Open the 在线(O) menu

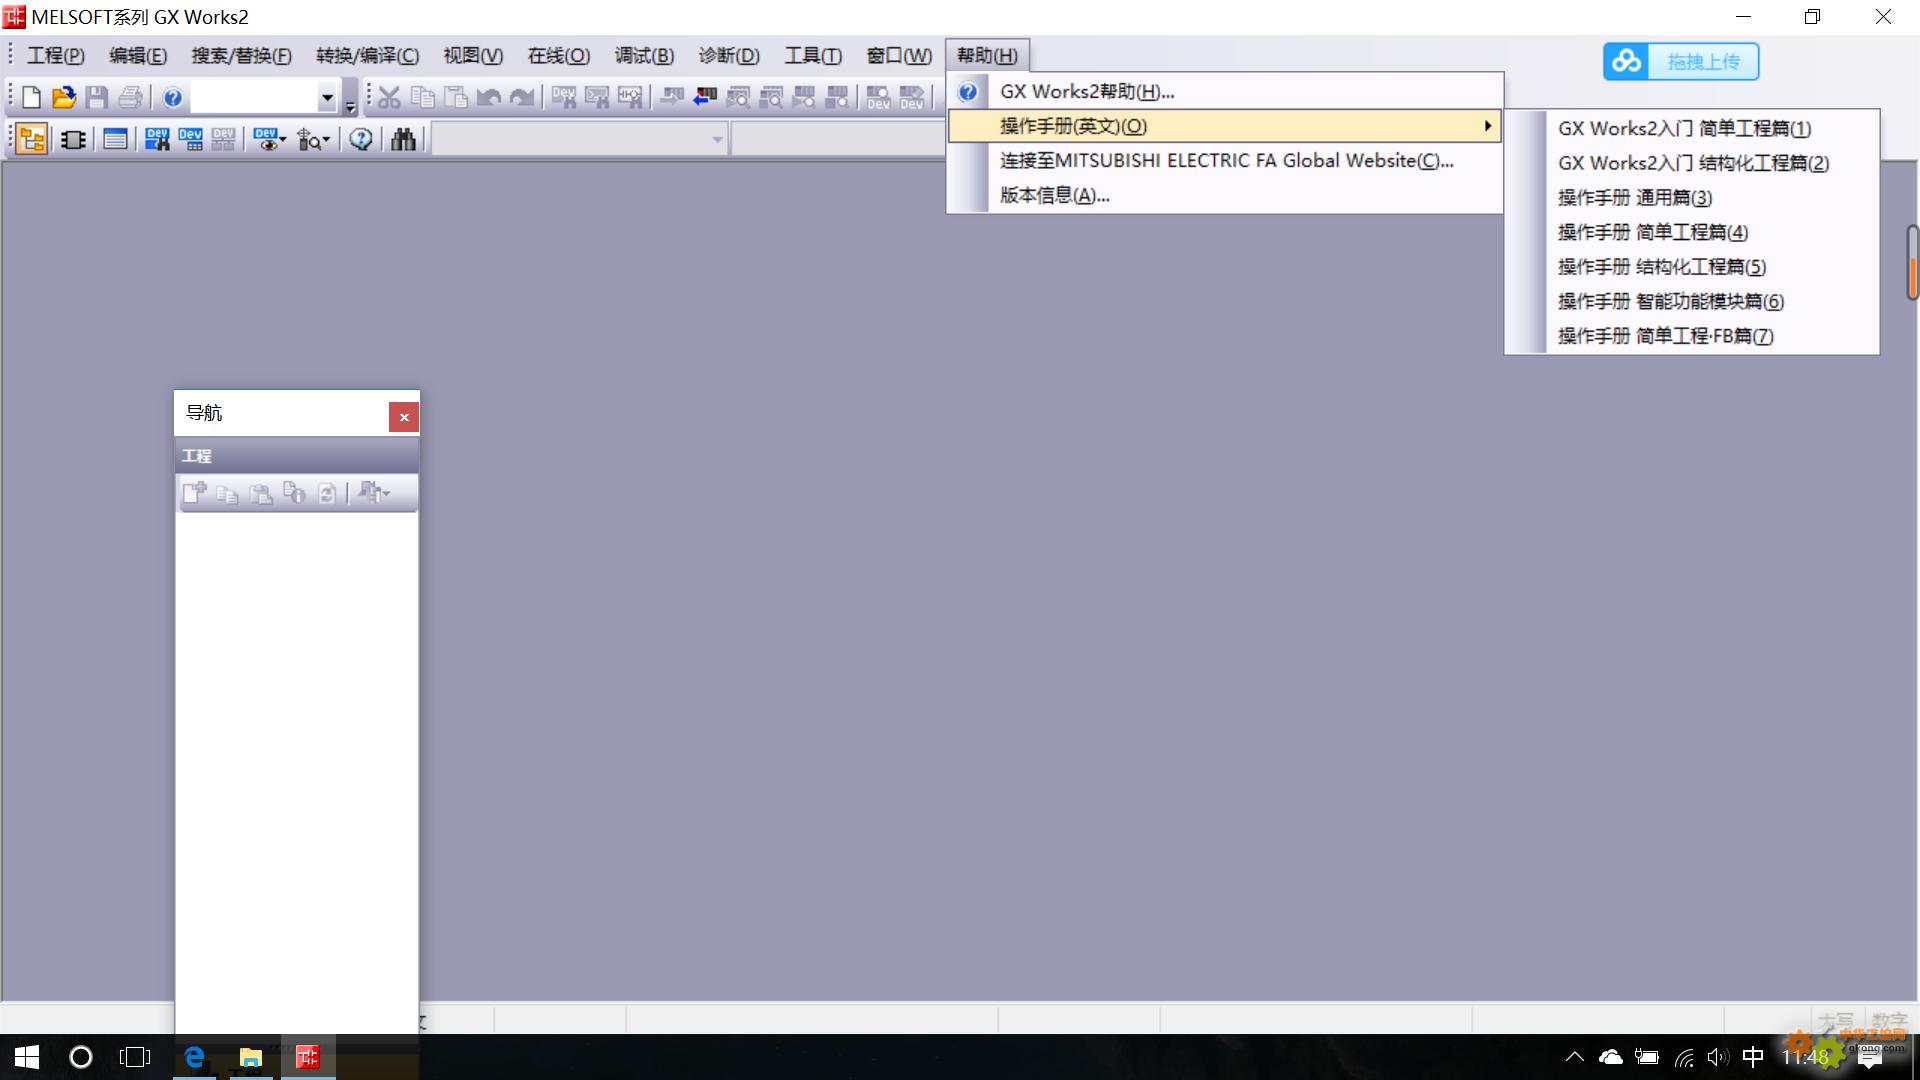[559, 56]
